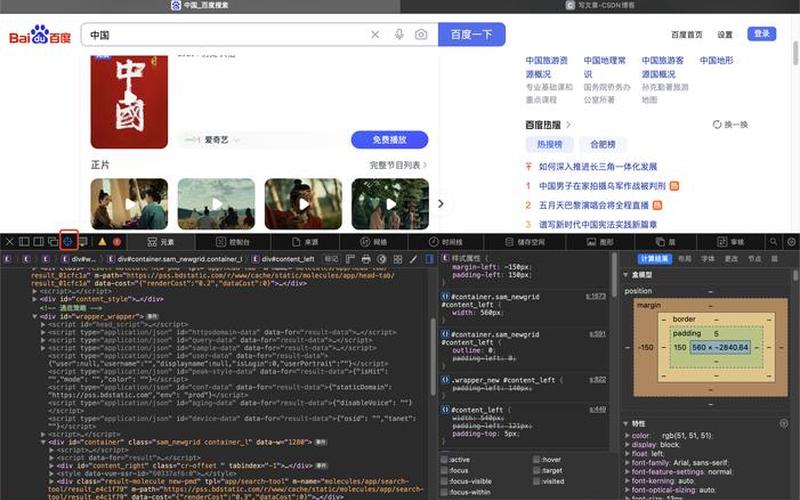Select the 计算结果 Computed sidebar tab
800x500 pixels.
coord(655,259)
